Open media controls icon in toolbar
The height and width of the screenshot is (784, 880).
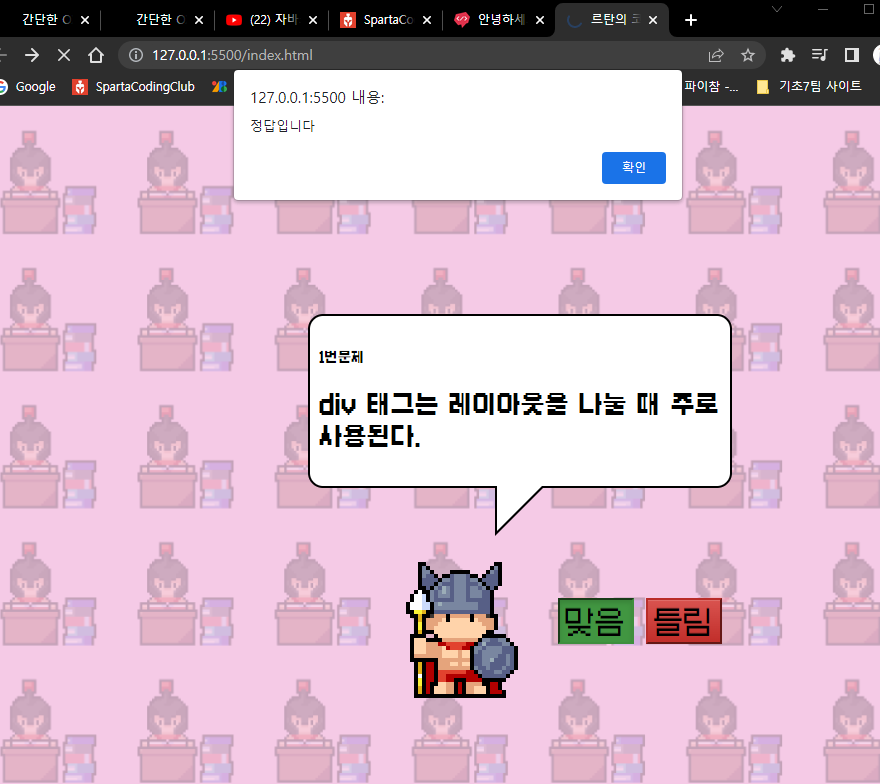tap(819, 55)
